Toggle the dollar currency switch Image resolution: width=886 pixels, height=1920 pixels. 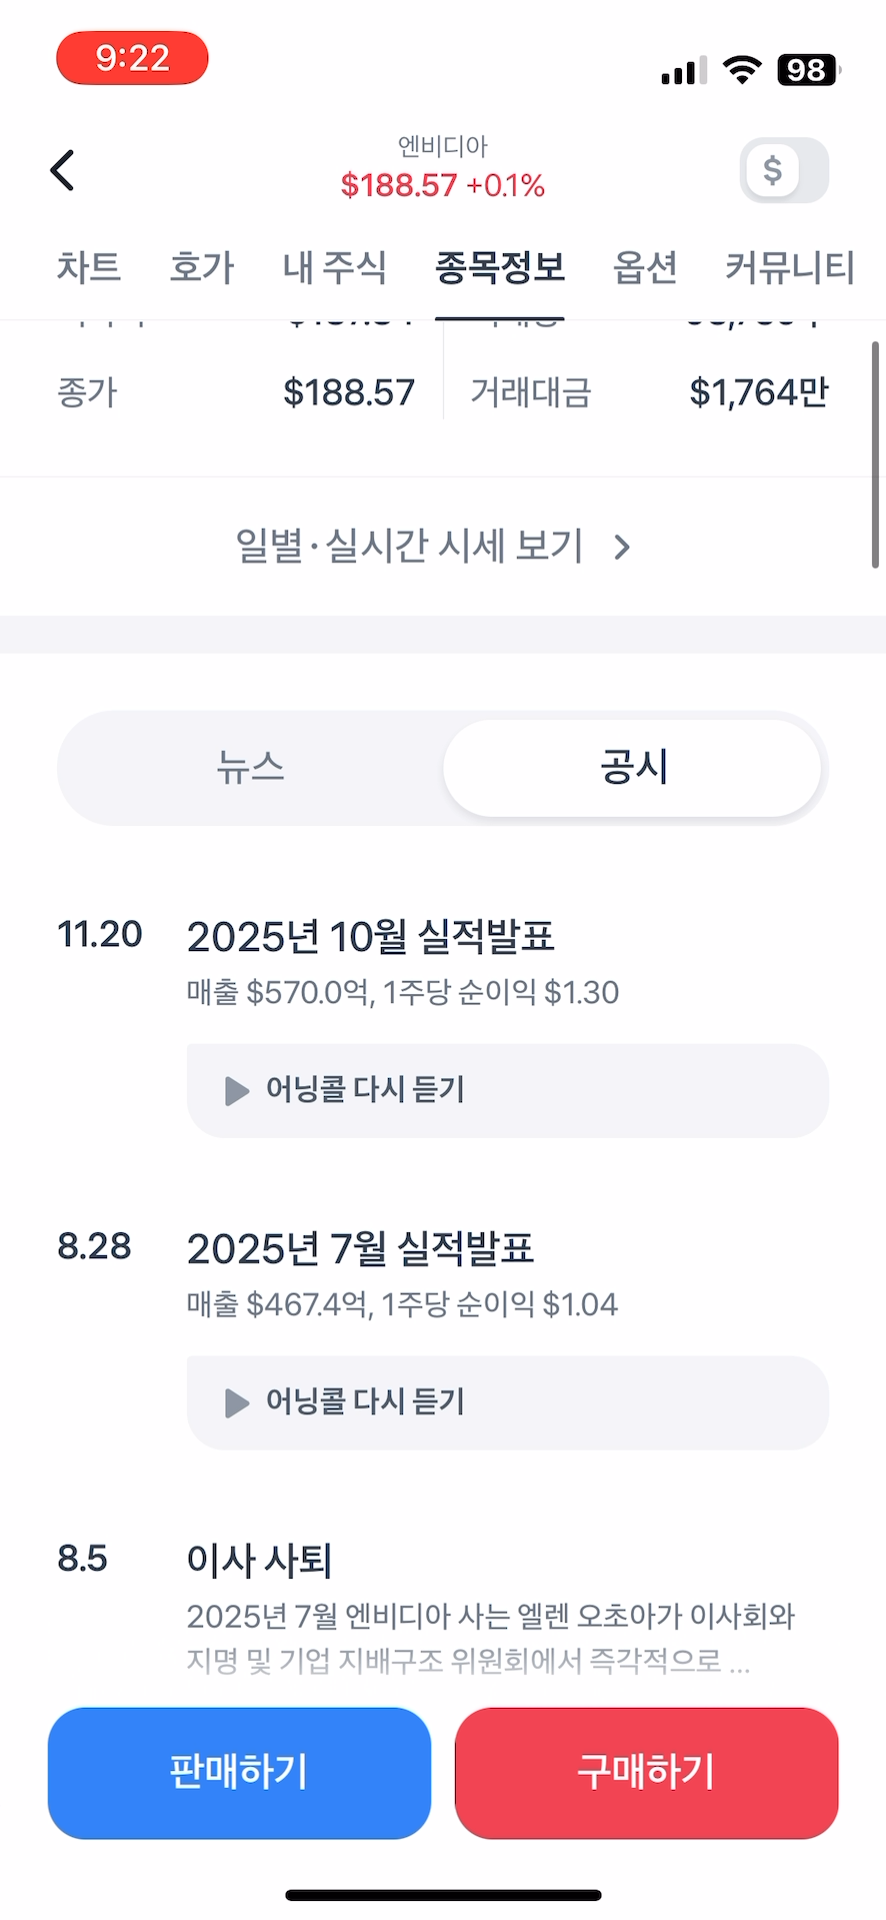tap(784, 170)
